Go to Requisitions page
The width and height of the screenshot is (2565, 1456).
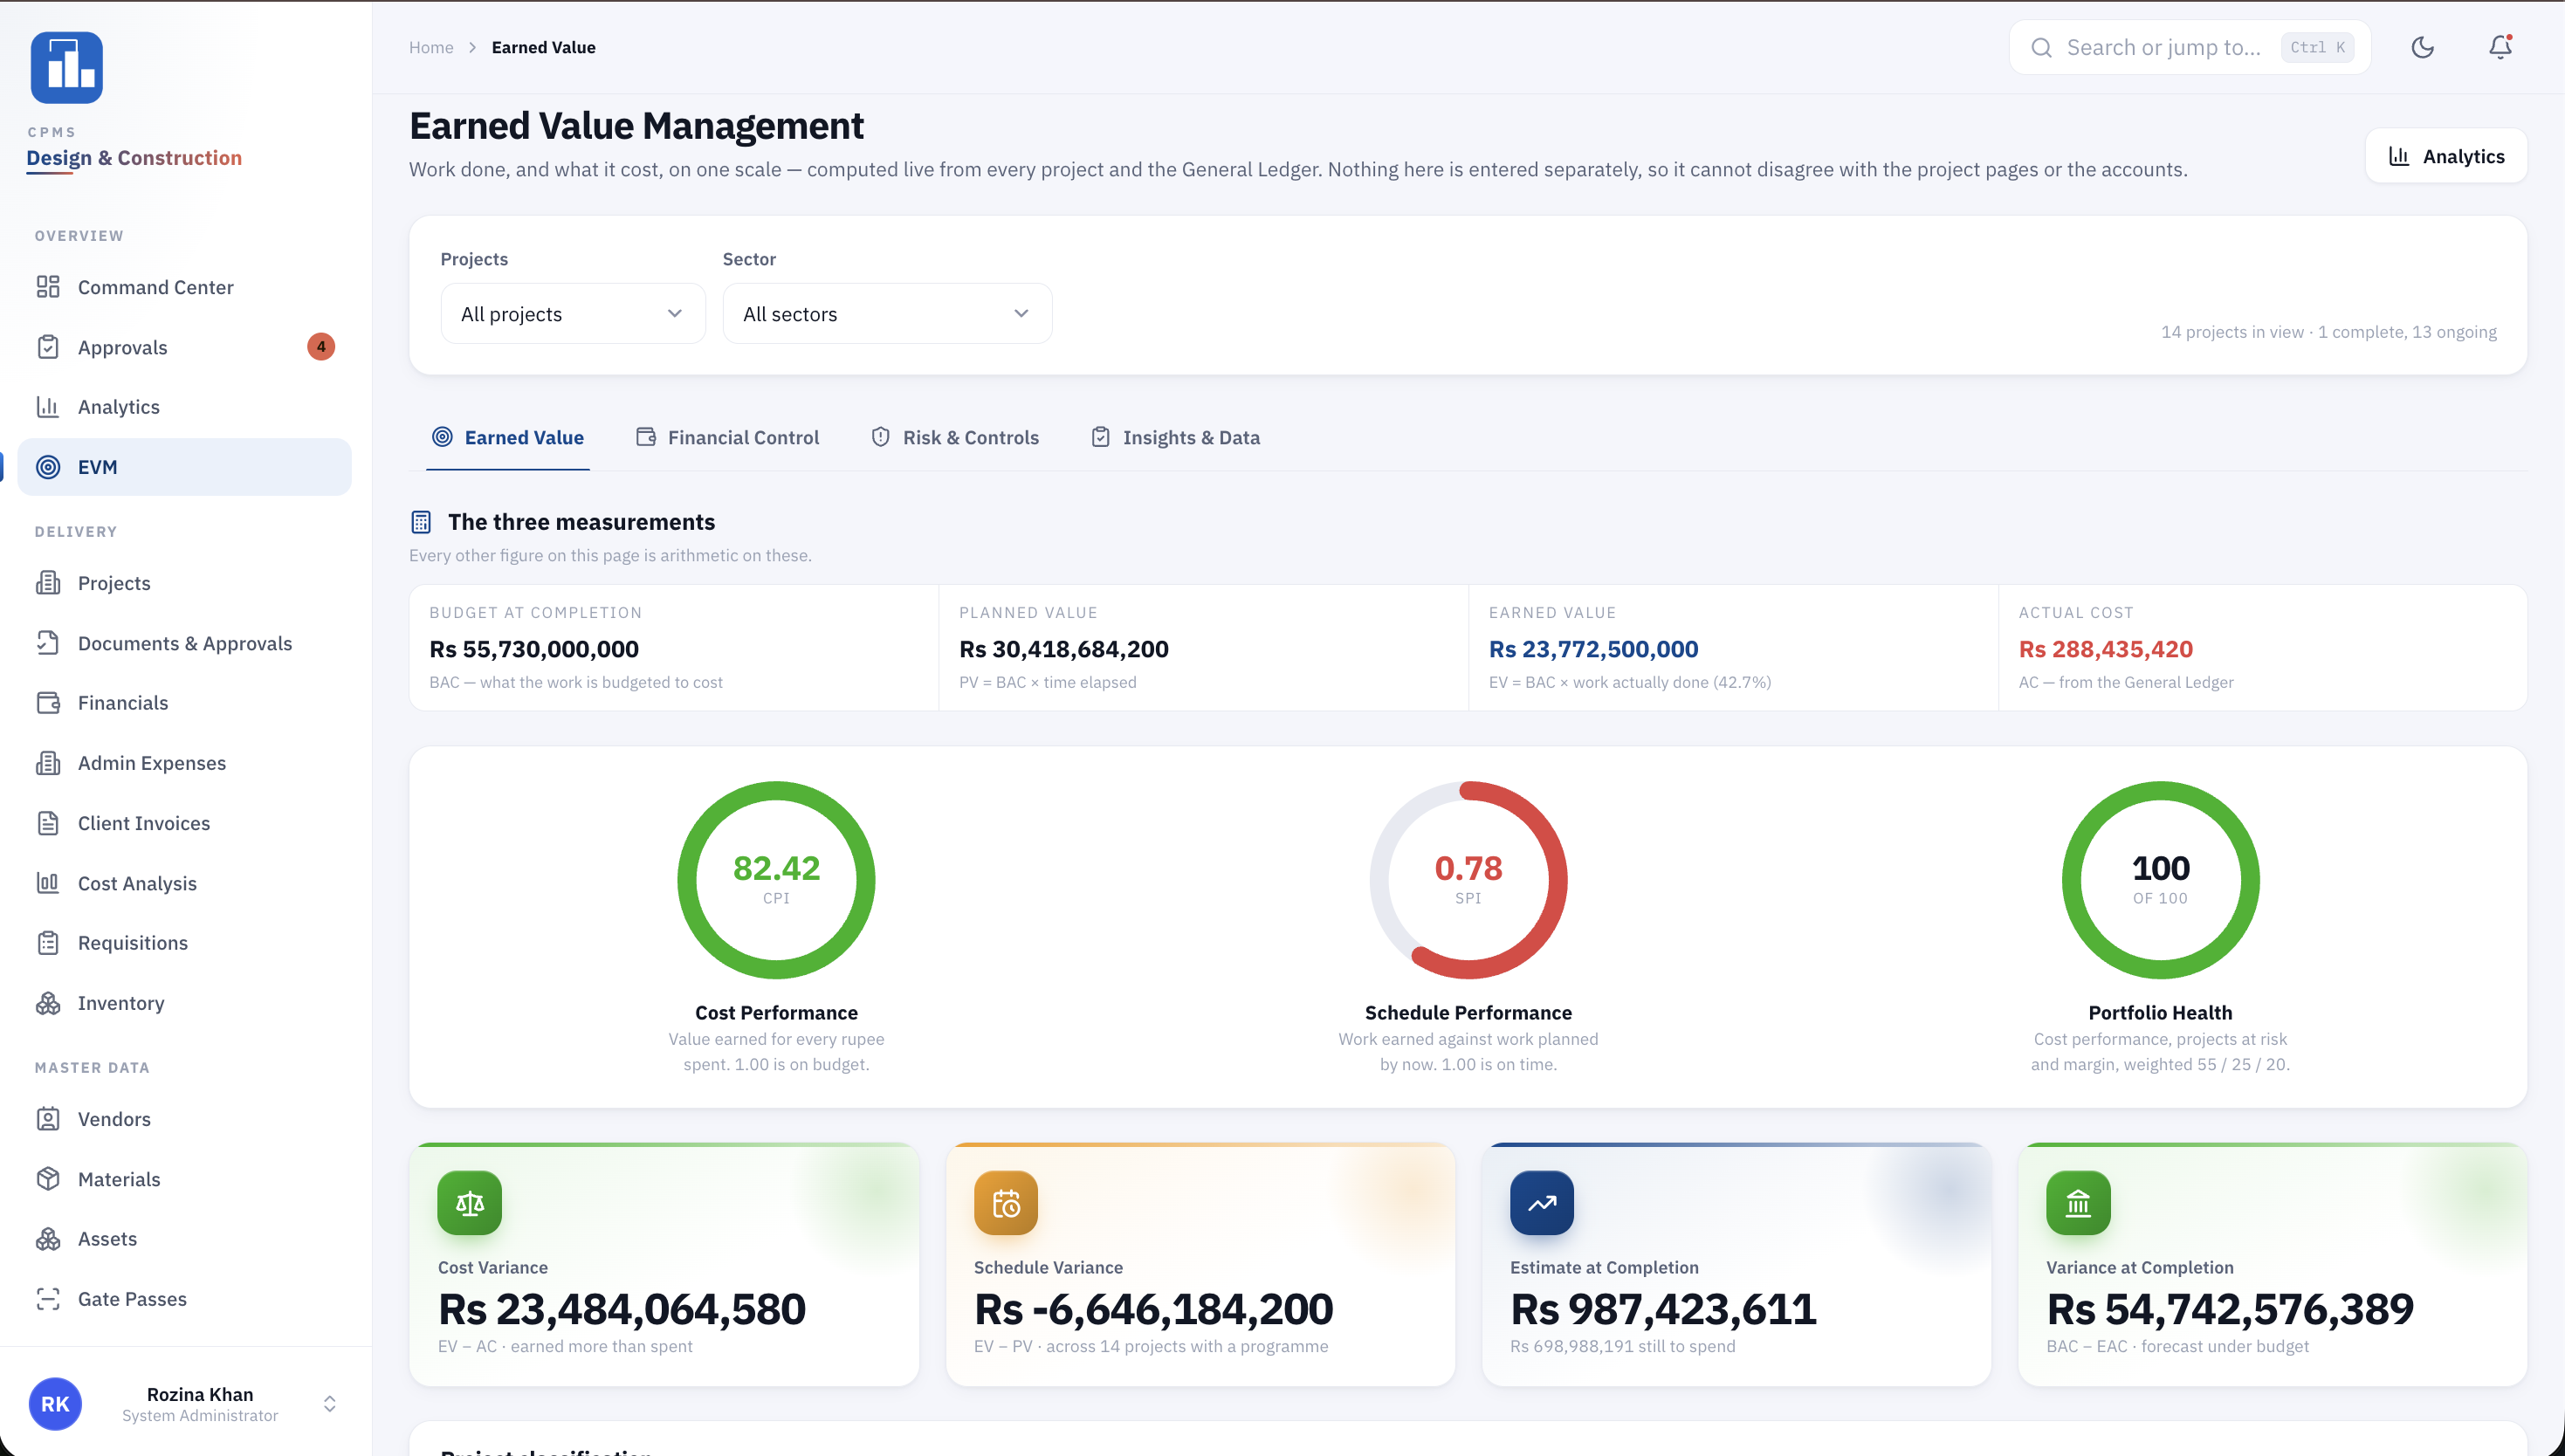coord(185,943)
